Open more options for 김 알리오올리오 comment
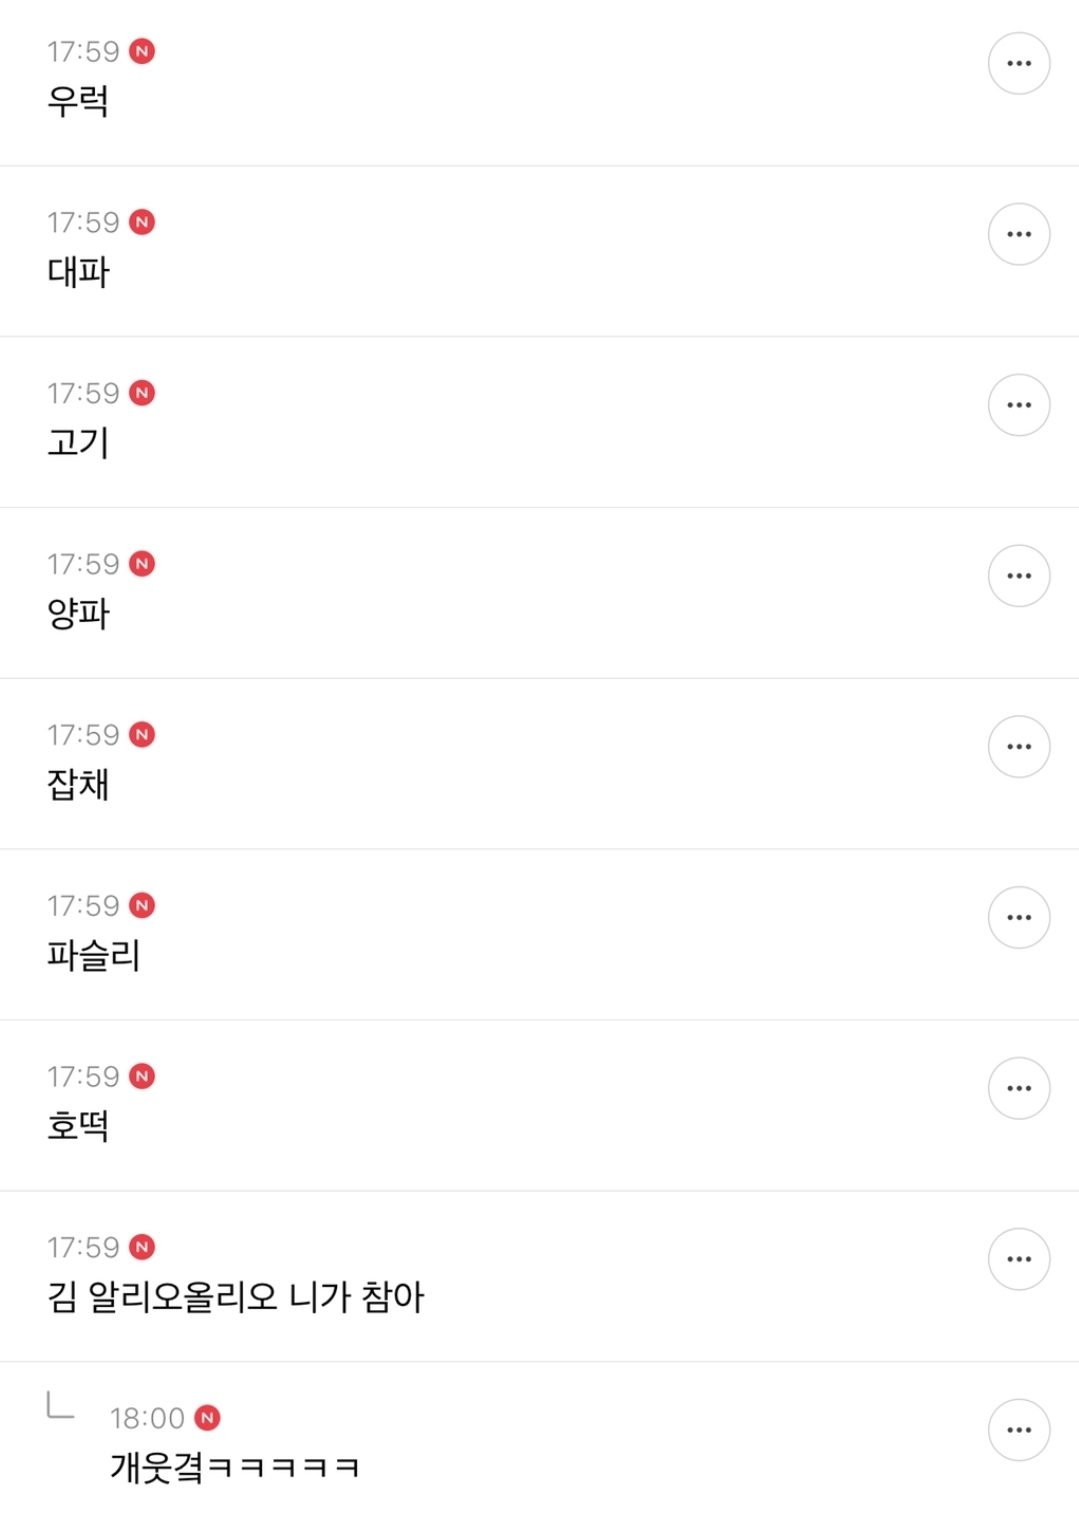Image resolution: width=1079 pixels, height=1537 pixels. [1018, 1259]
